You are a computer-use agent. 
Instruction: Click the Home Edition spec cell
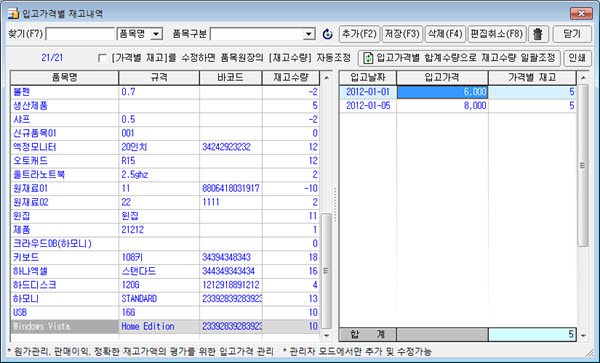pyautogui.click(x=159, y=326)
